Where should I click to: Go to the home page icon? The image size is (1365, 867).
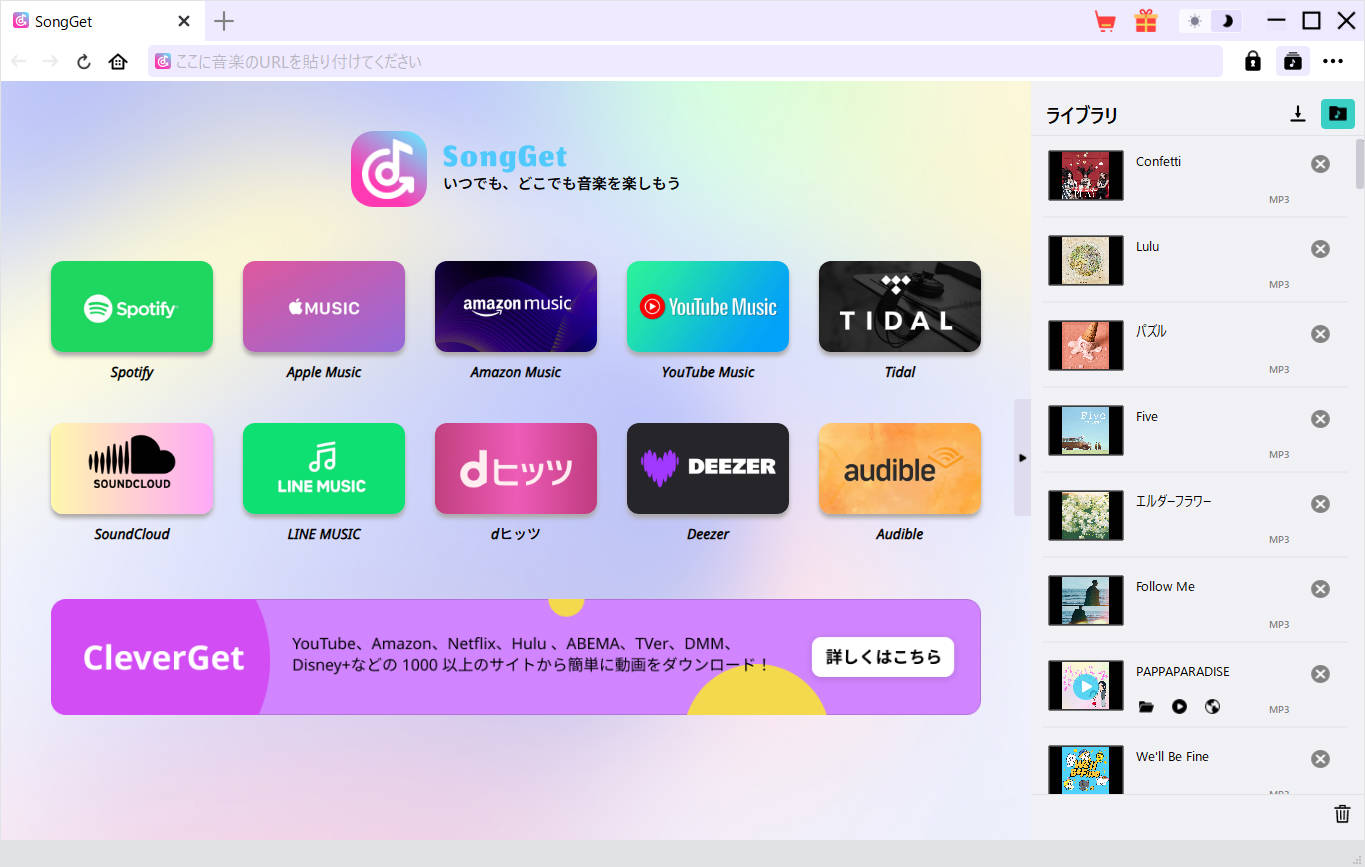tap(118, 62)
